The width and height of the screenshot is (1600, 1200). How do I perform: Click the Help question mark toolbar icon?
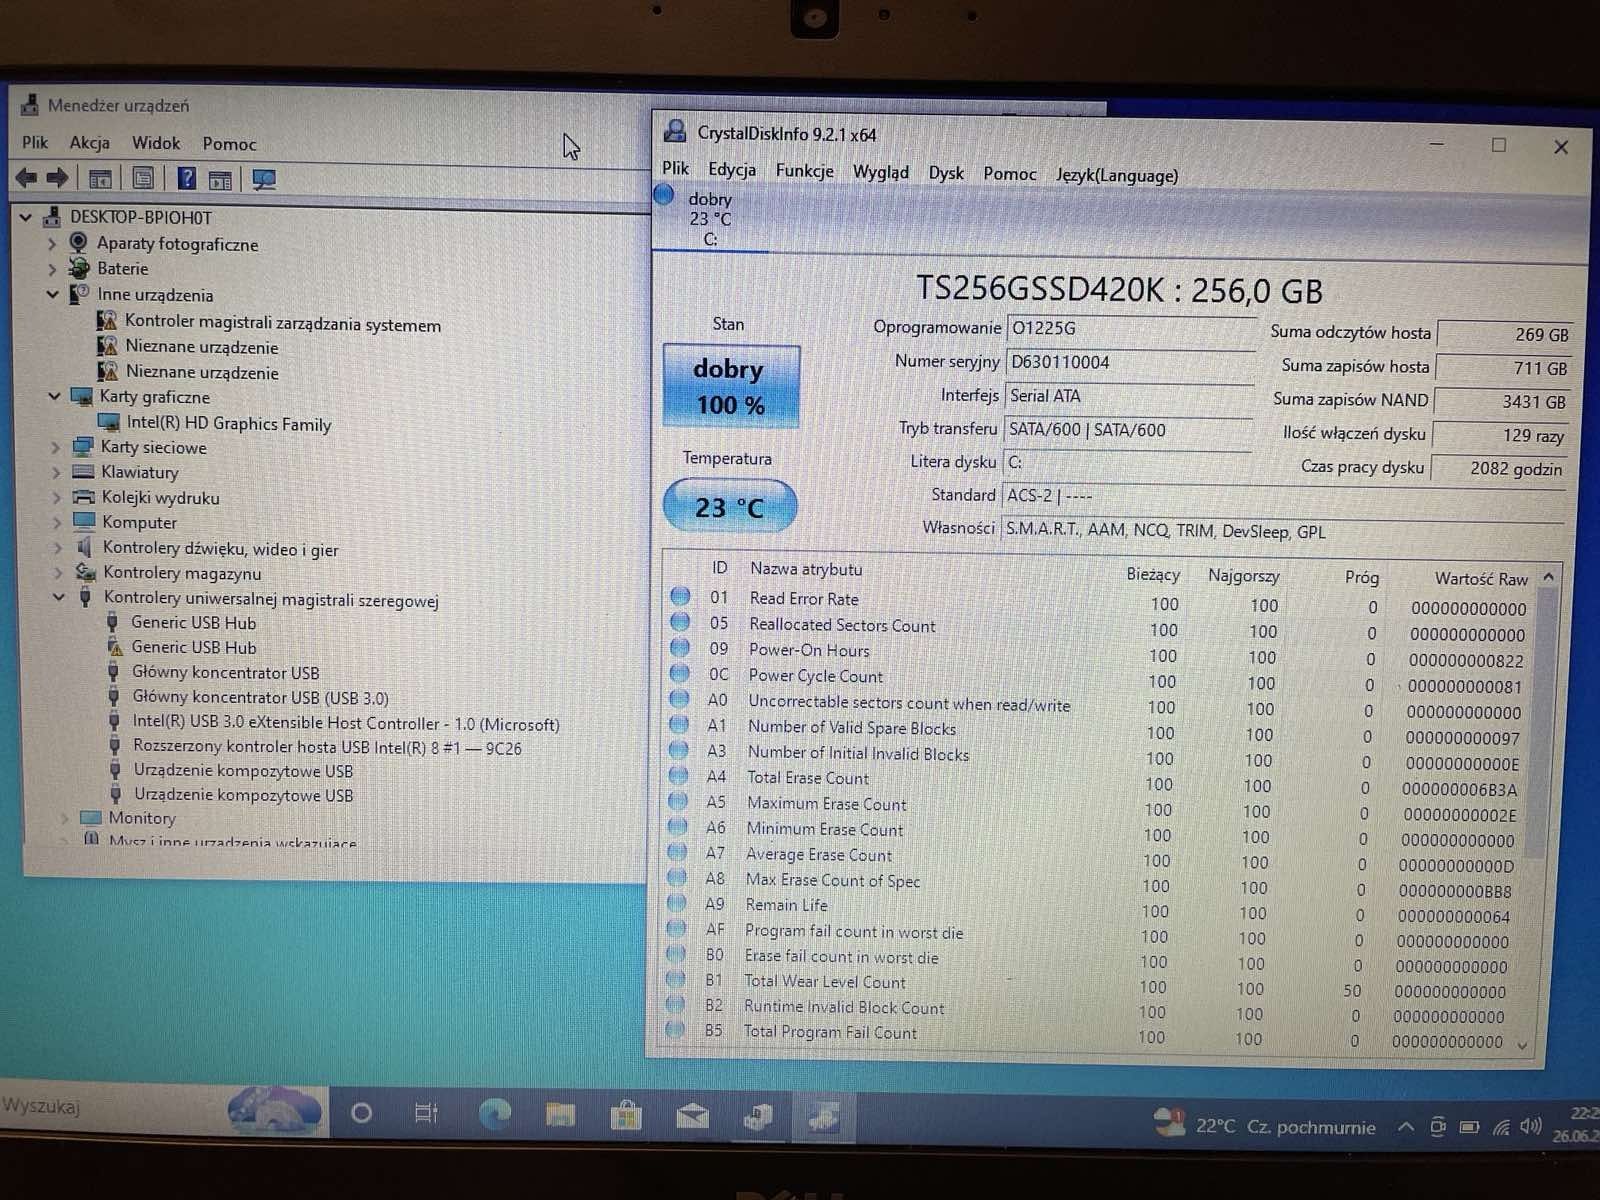point(186,179)
